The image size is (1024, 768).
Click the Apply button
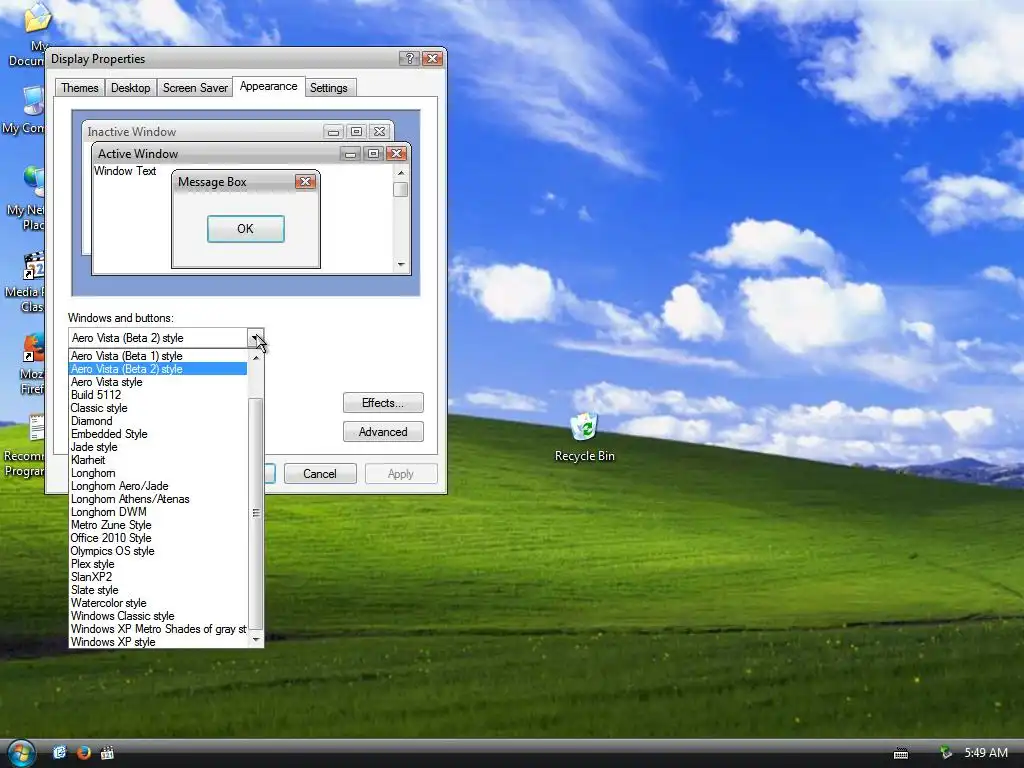tap(400, 473)
